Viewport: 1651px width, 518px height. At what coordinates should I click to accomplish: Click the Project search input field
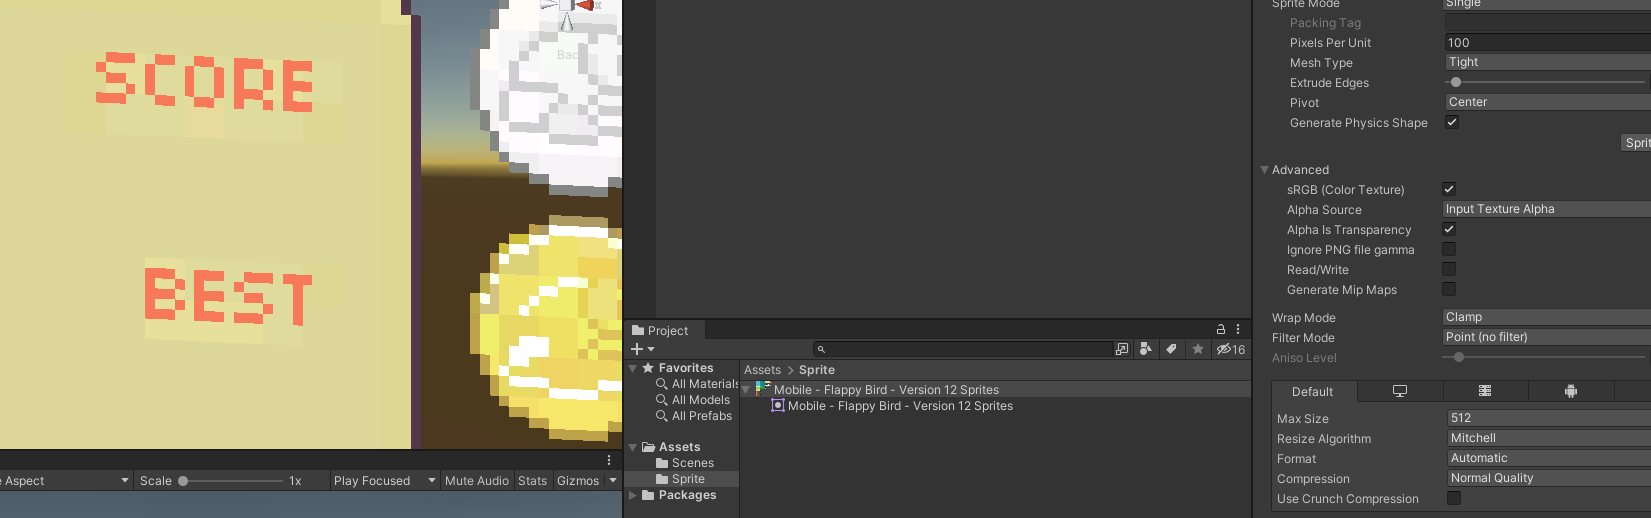click(962, 349)
